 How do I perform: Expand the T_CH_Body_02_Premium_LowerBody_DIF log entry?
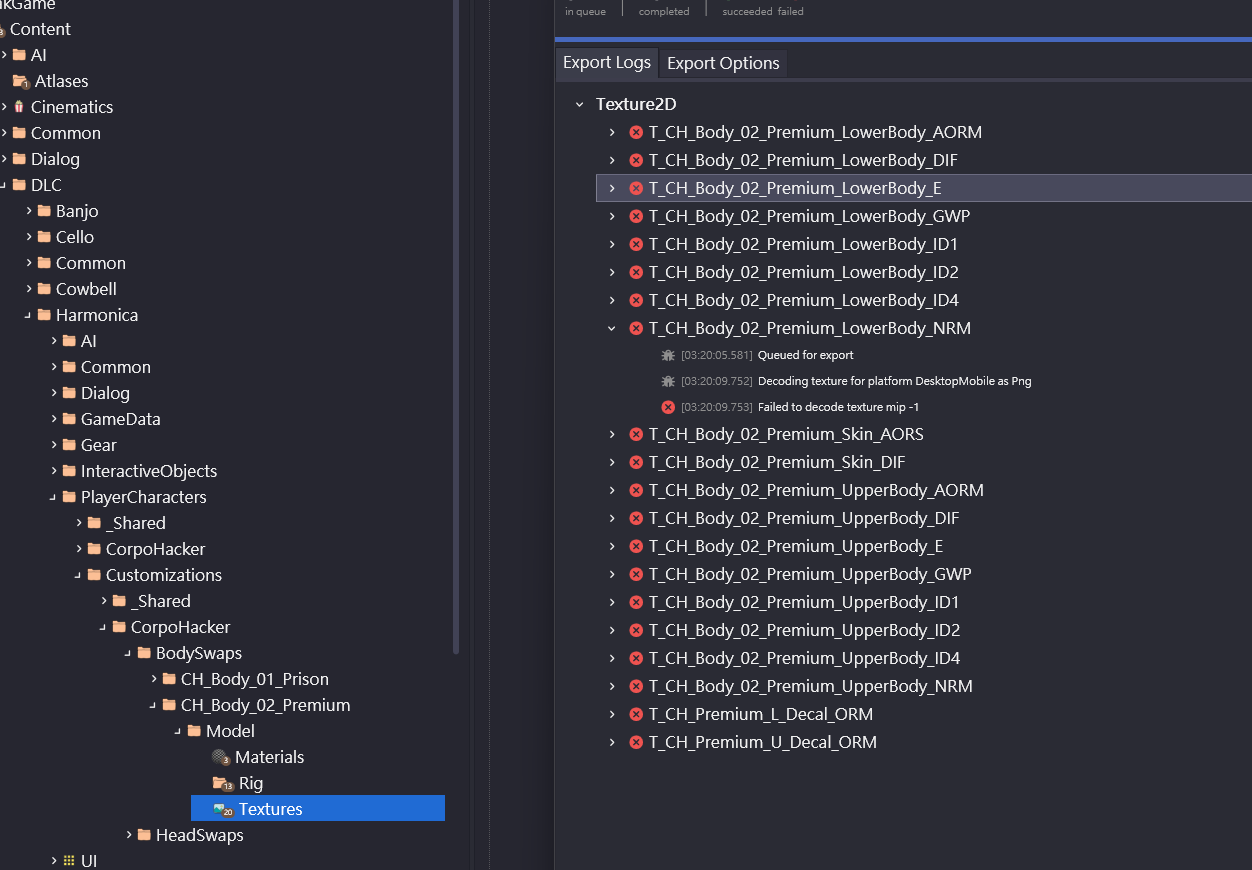[x=612, y=160]
